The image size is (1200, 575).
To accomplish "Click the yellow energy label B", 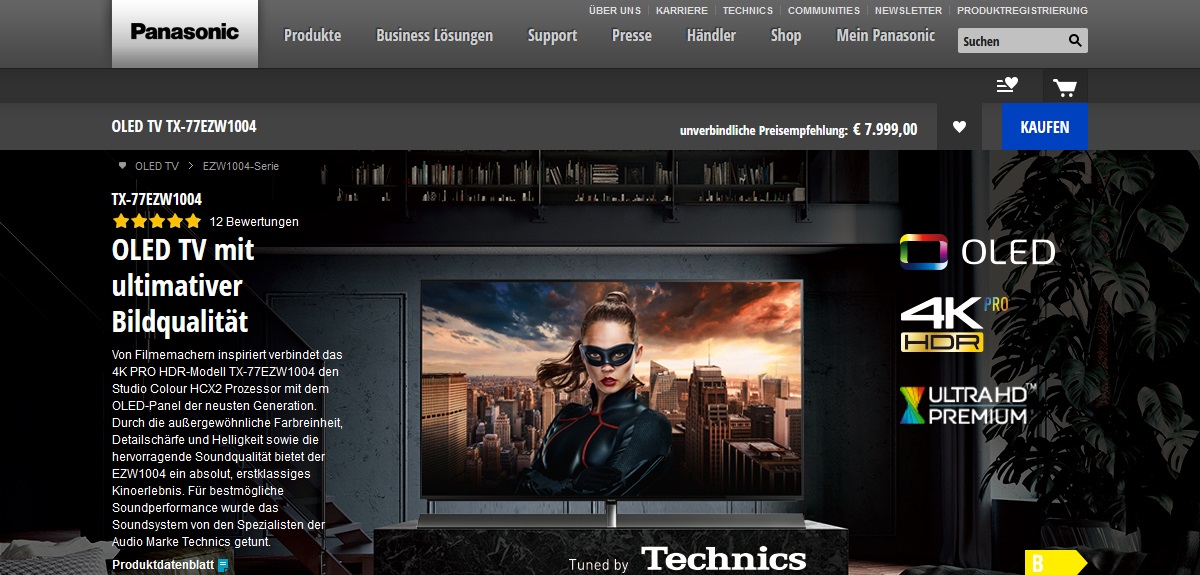I will (x=1050, y=563).
